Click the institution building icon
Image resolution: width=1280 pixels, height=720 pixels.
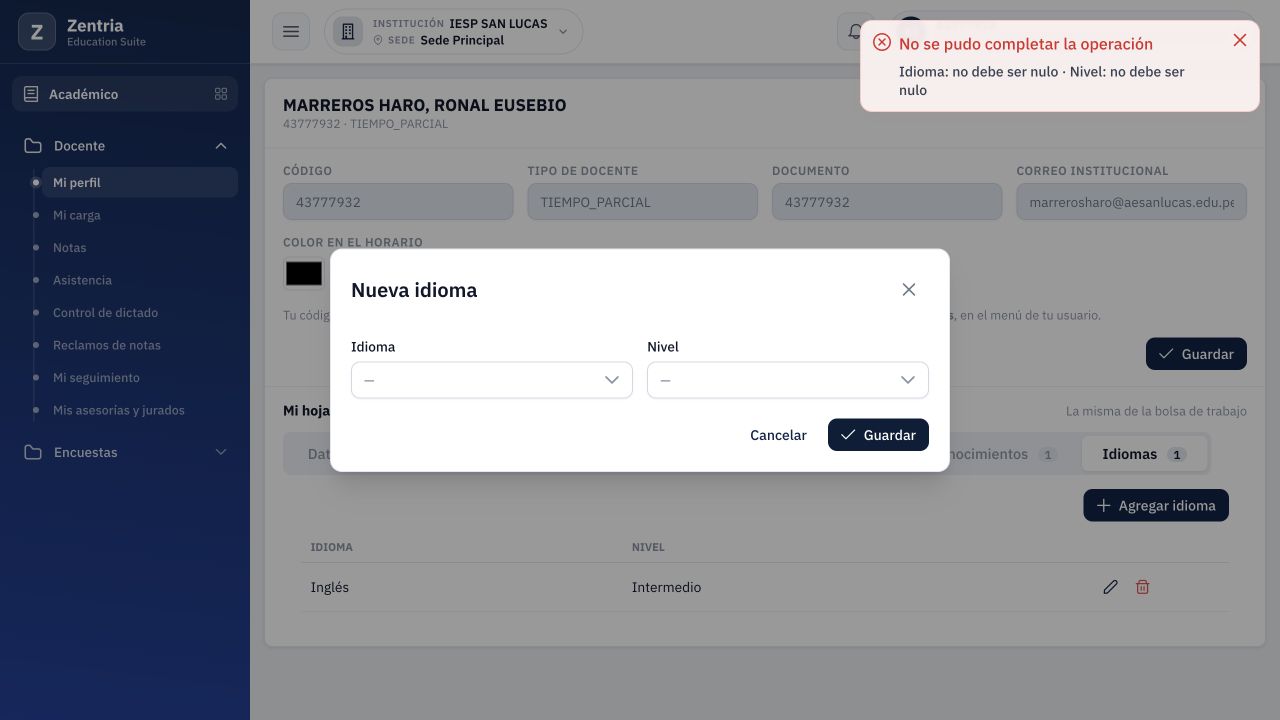[348, 32]
